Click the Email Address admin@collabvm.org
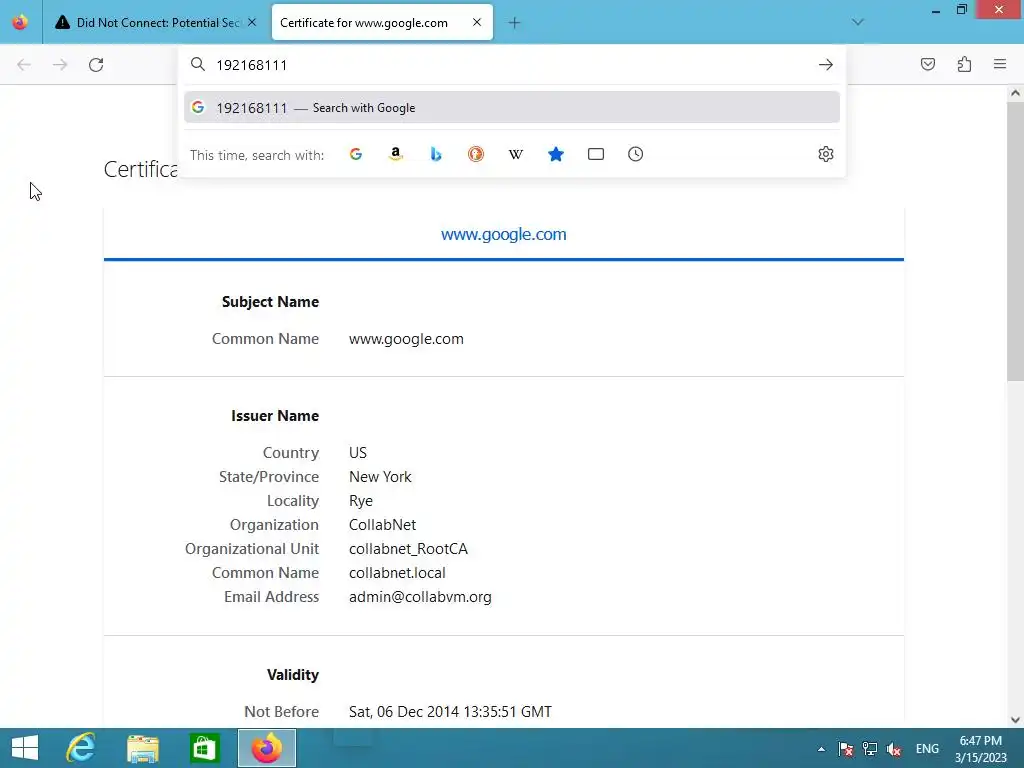Screen dimensions: 1024x768 420,597
